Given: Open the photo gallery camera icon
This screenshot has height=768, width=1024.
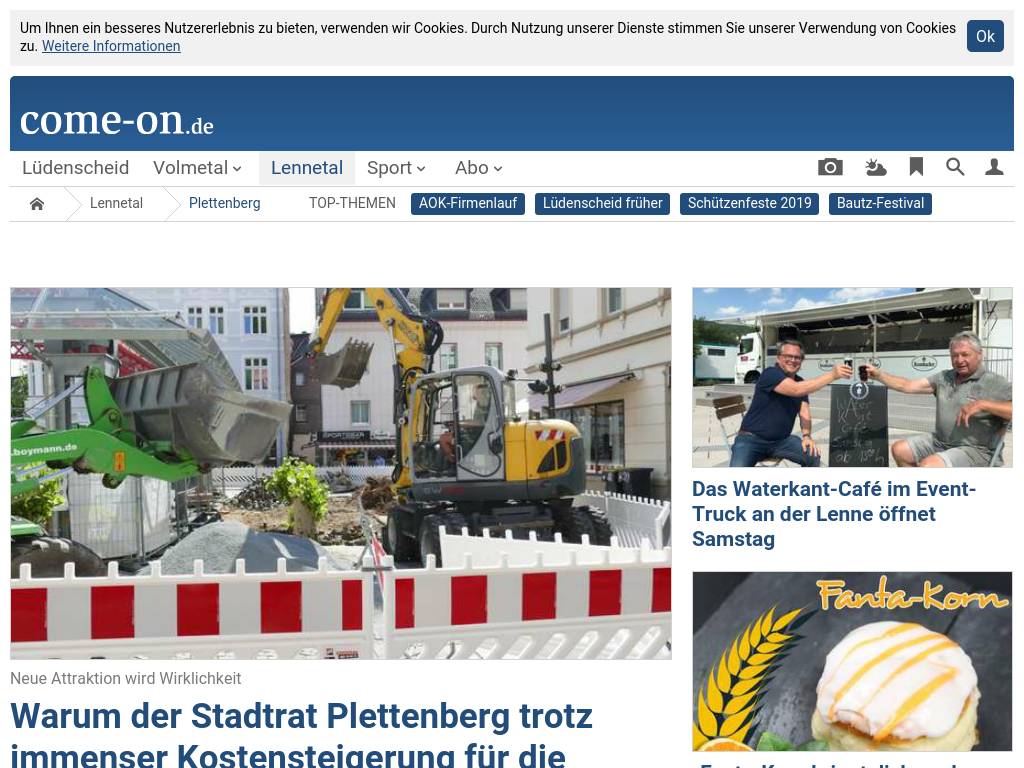Looking at the screenshot, I should (x=830, y=167).
